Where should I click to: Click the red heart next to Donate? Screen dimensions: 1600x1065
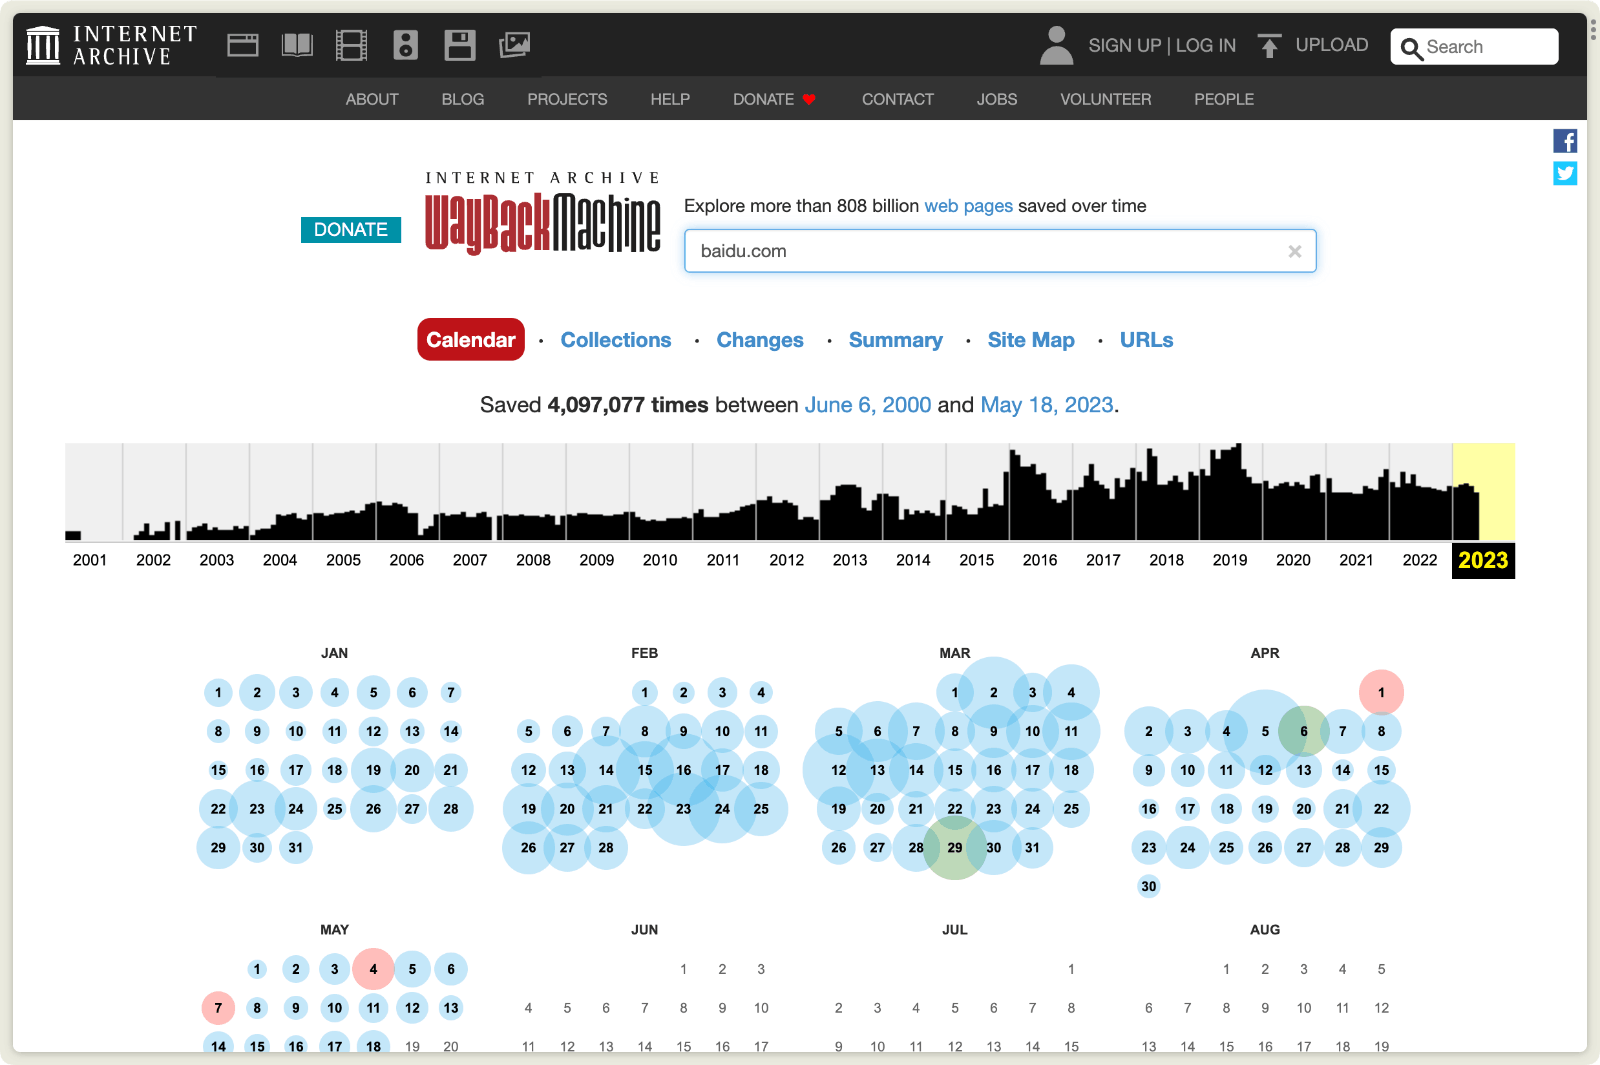(809, 99)
